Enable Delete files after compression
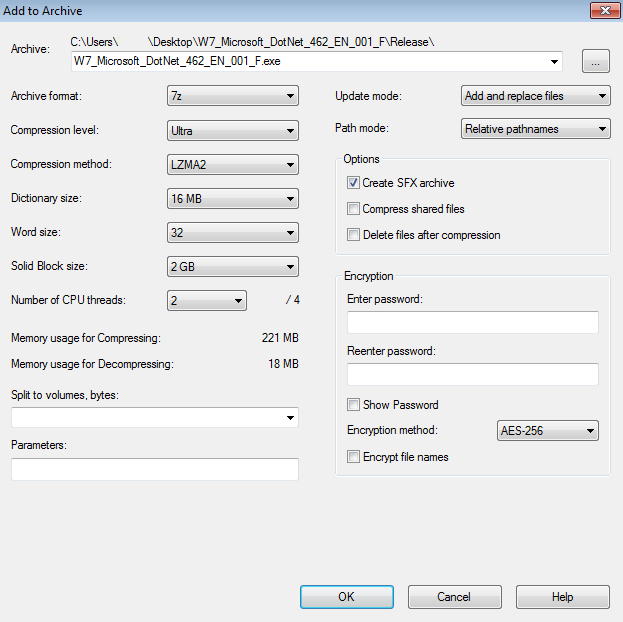 click(x=353, y=235)
